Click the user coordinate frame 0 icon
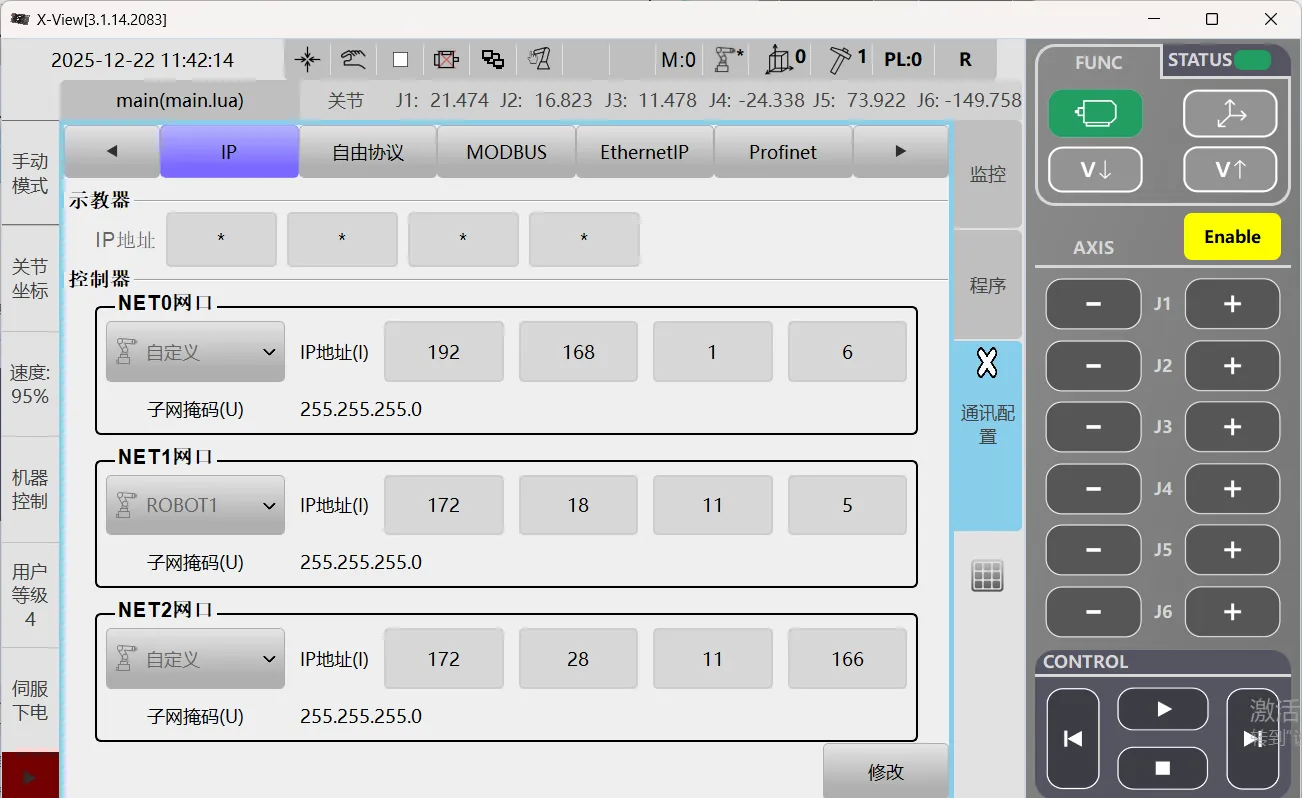Viewport: 1302px width, 798px height. [785, 60]
